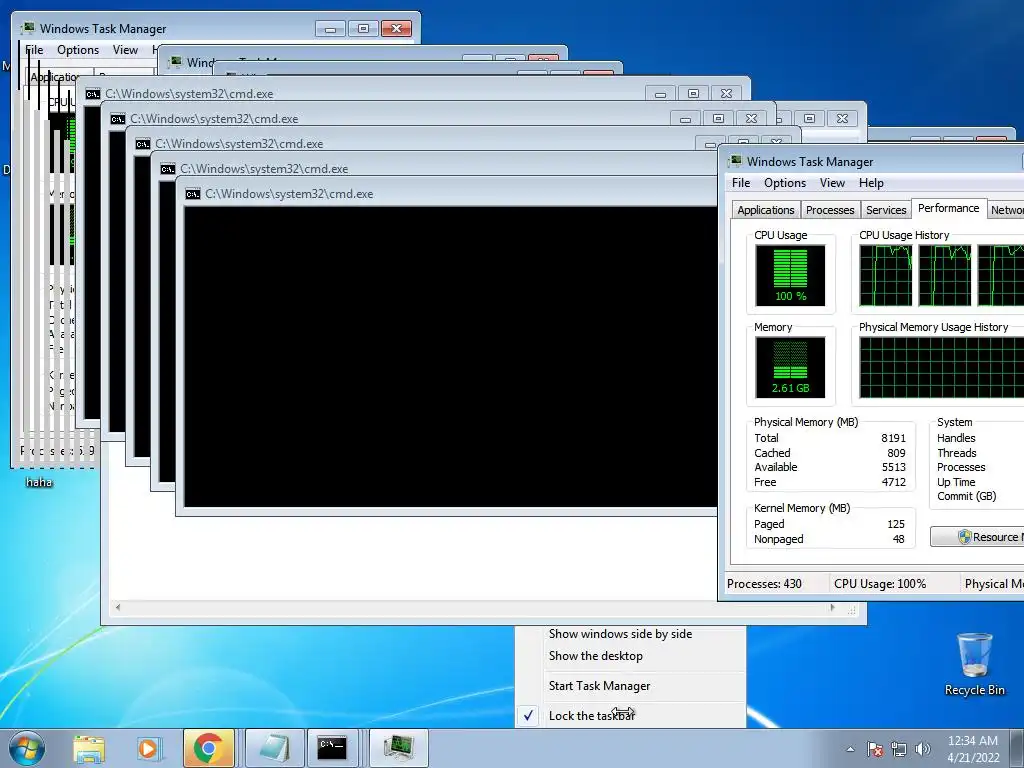Screen dimensions: 1024x768
Task: Click the front Task Manager title icon
Action: 735,161
